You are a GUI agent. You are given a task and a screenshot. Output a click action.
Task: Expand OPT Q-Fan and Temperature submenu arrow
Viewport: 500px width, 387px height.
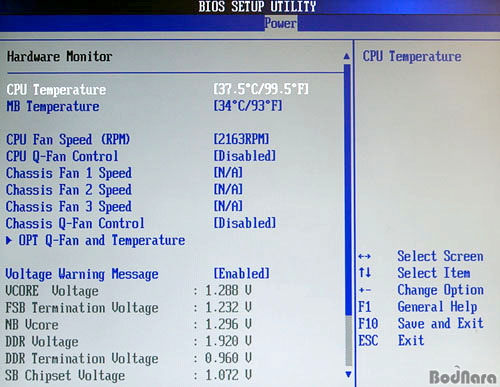9,240
